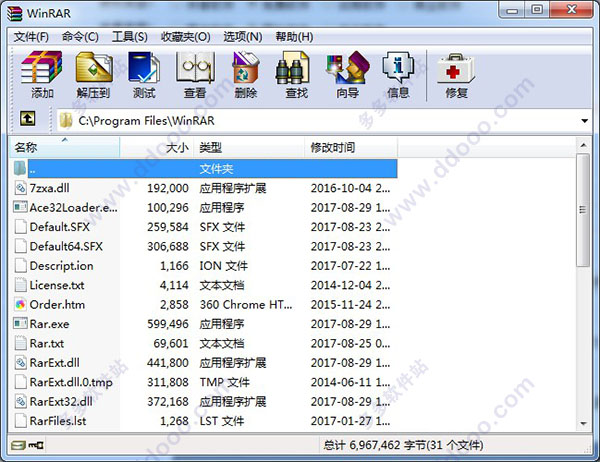
Task: Click the date 2016-10-04 cell
Action: point(350,188)
